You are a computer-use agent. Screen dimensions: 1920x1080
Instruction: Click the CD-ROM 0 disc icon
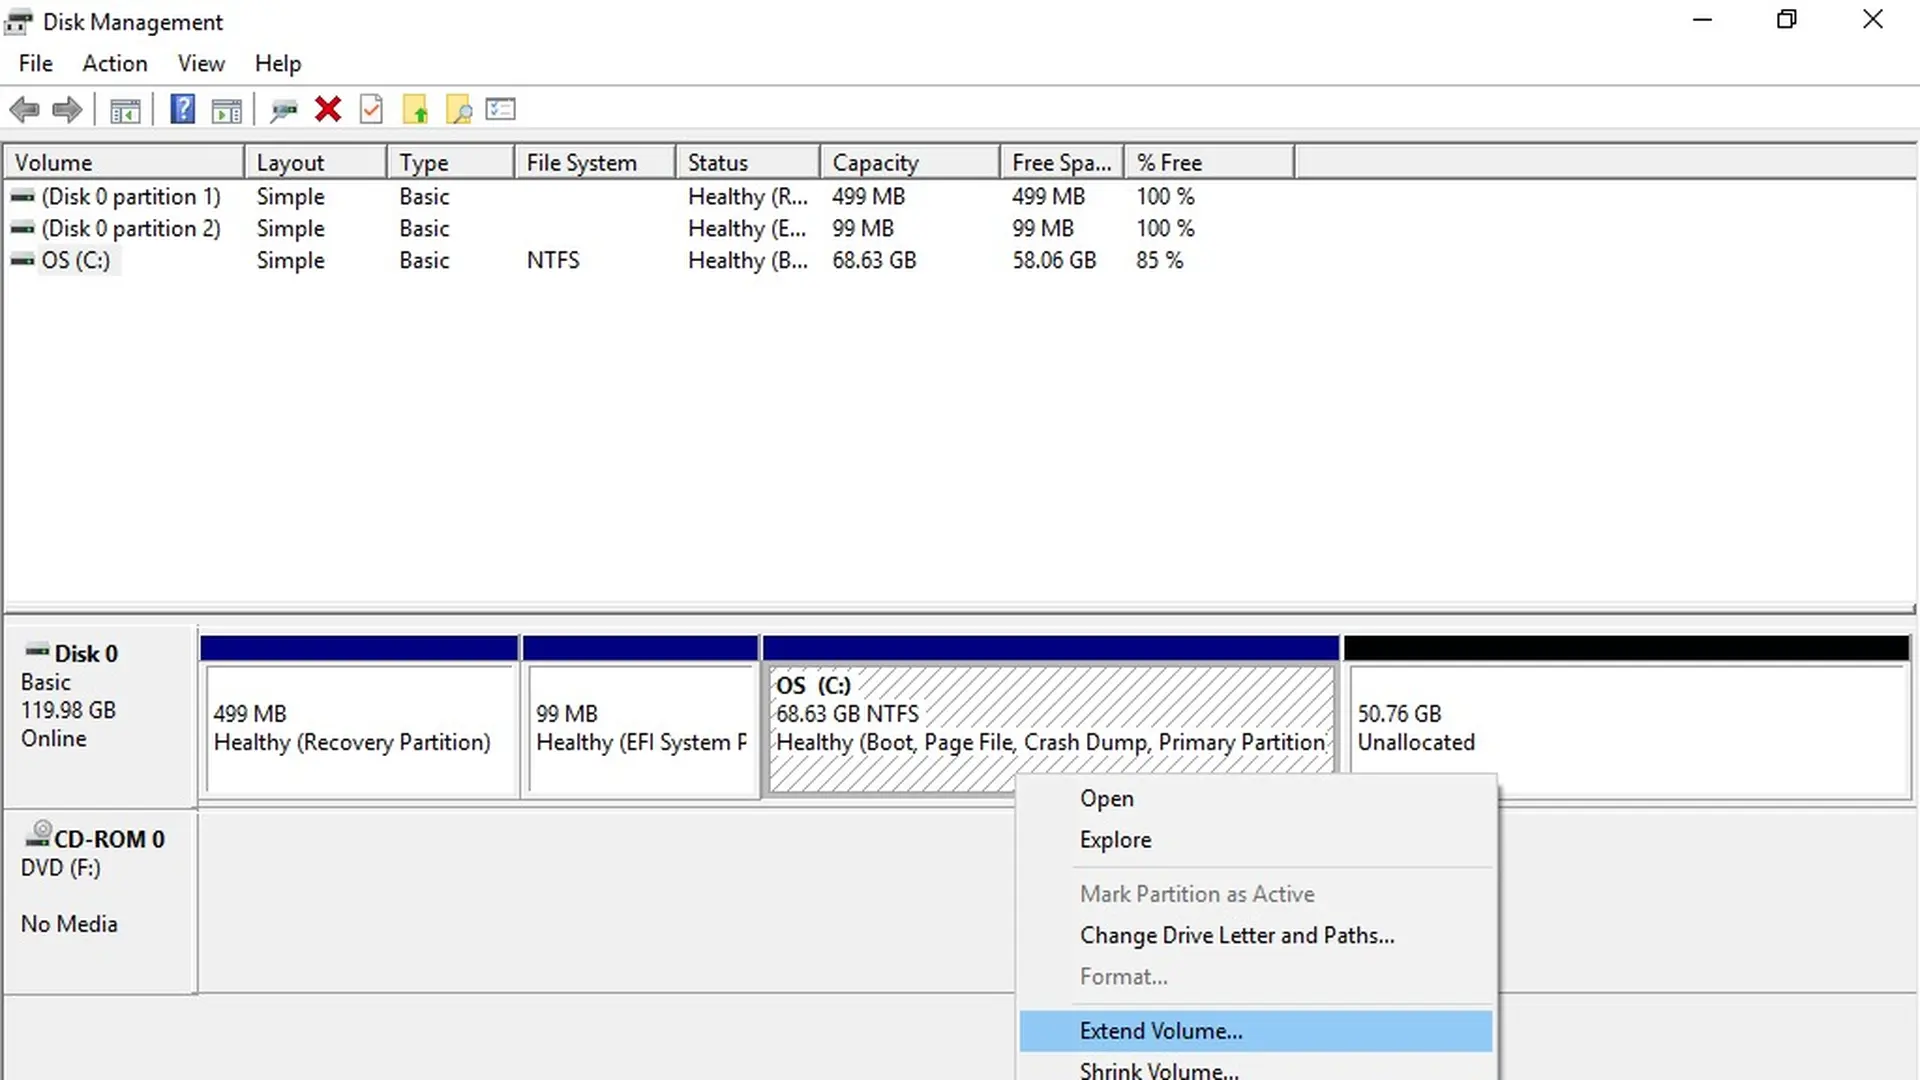point(39,834)
